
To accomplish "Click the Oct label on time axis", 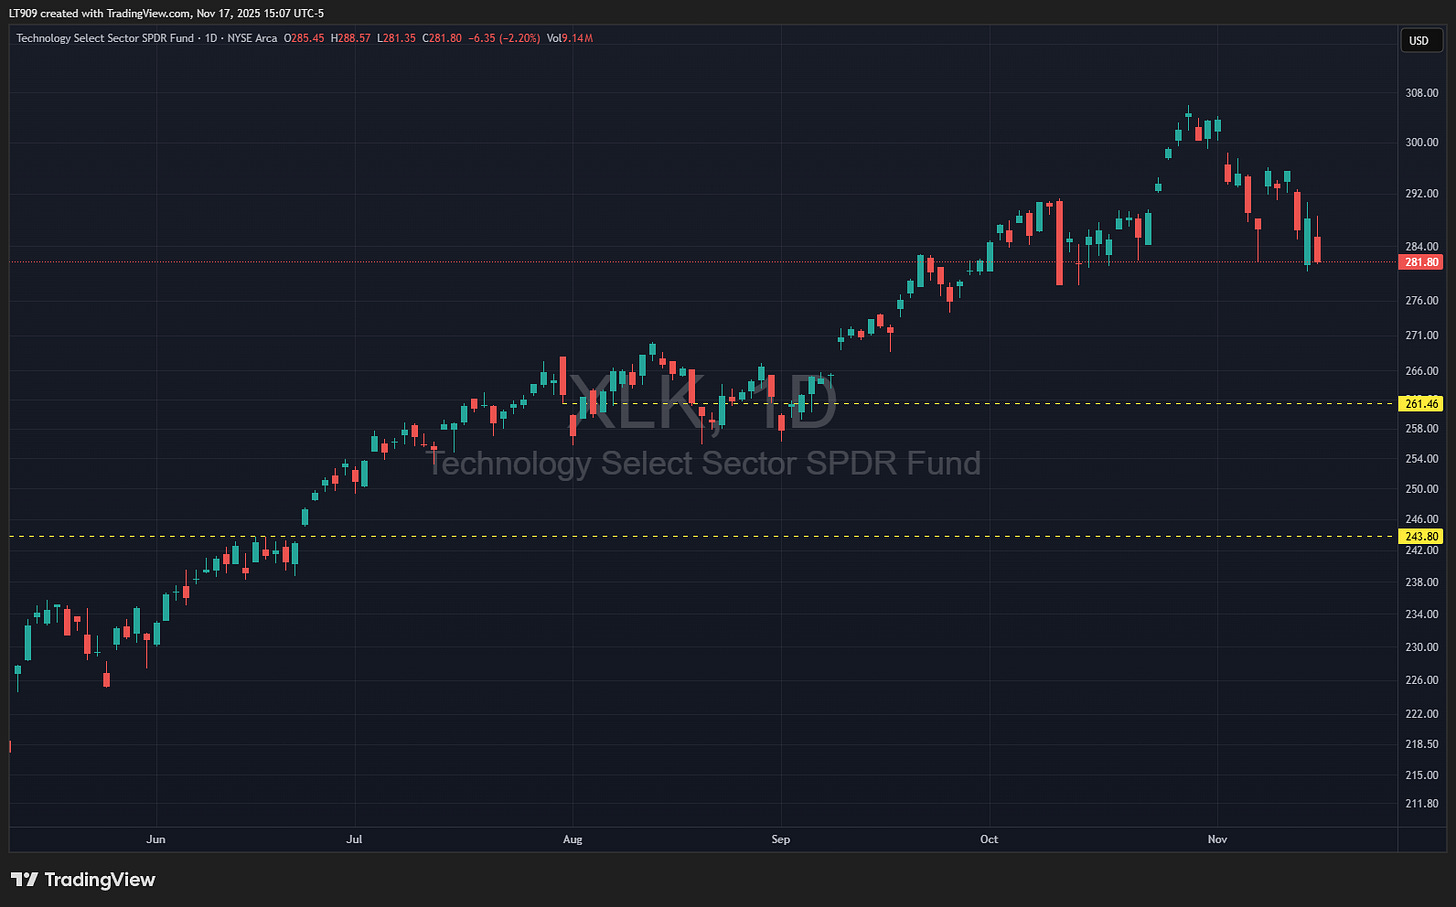I will (x=989, y=839).
